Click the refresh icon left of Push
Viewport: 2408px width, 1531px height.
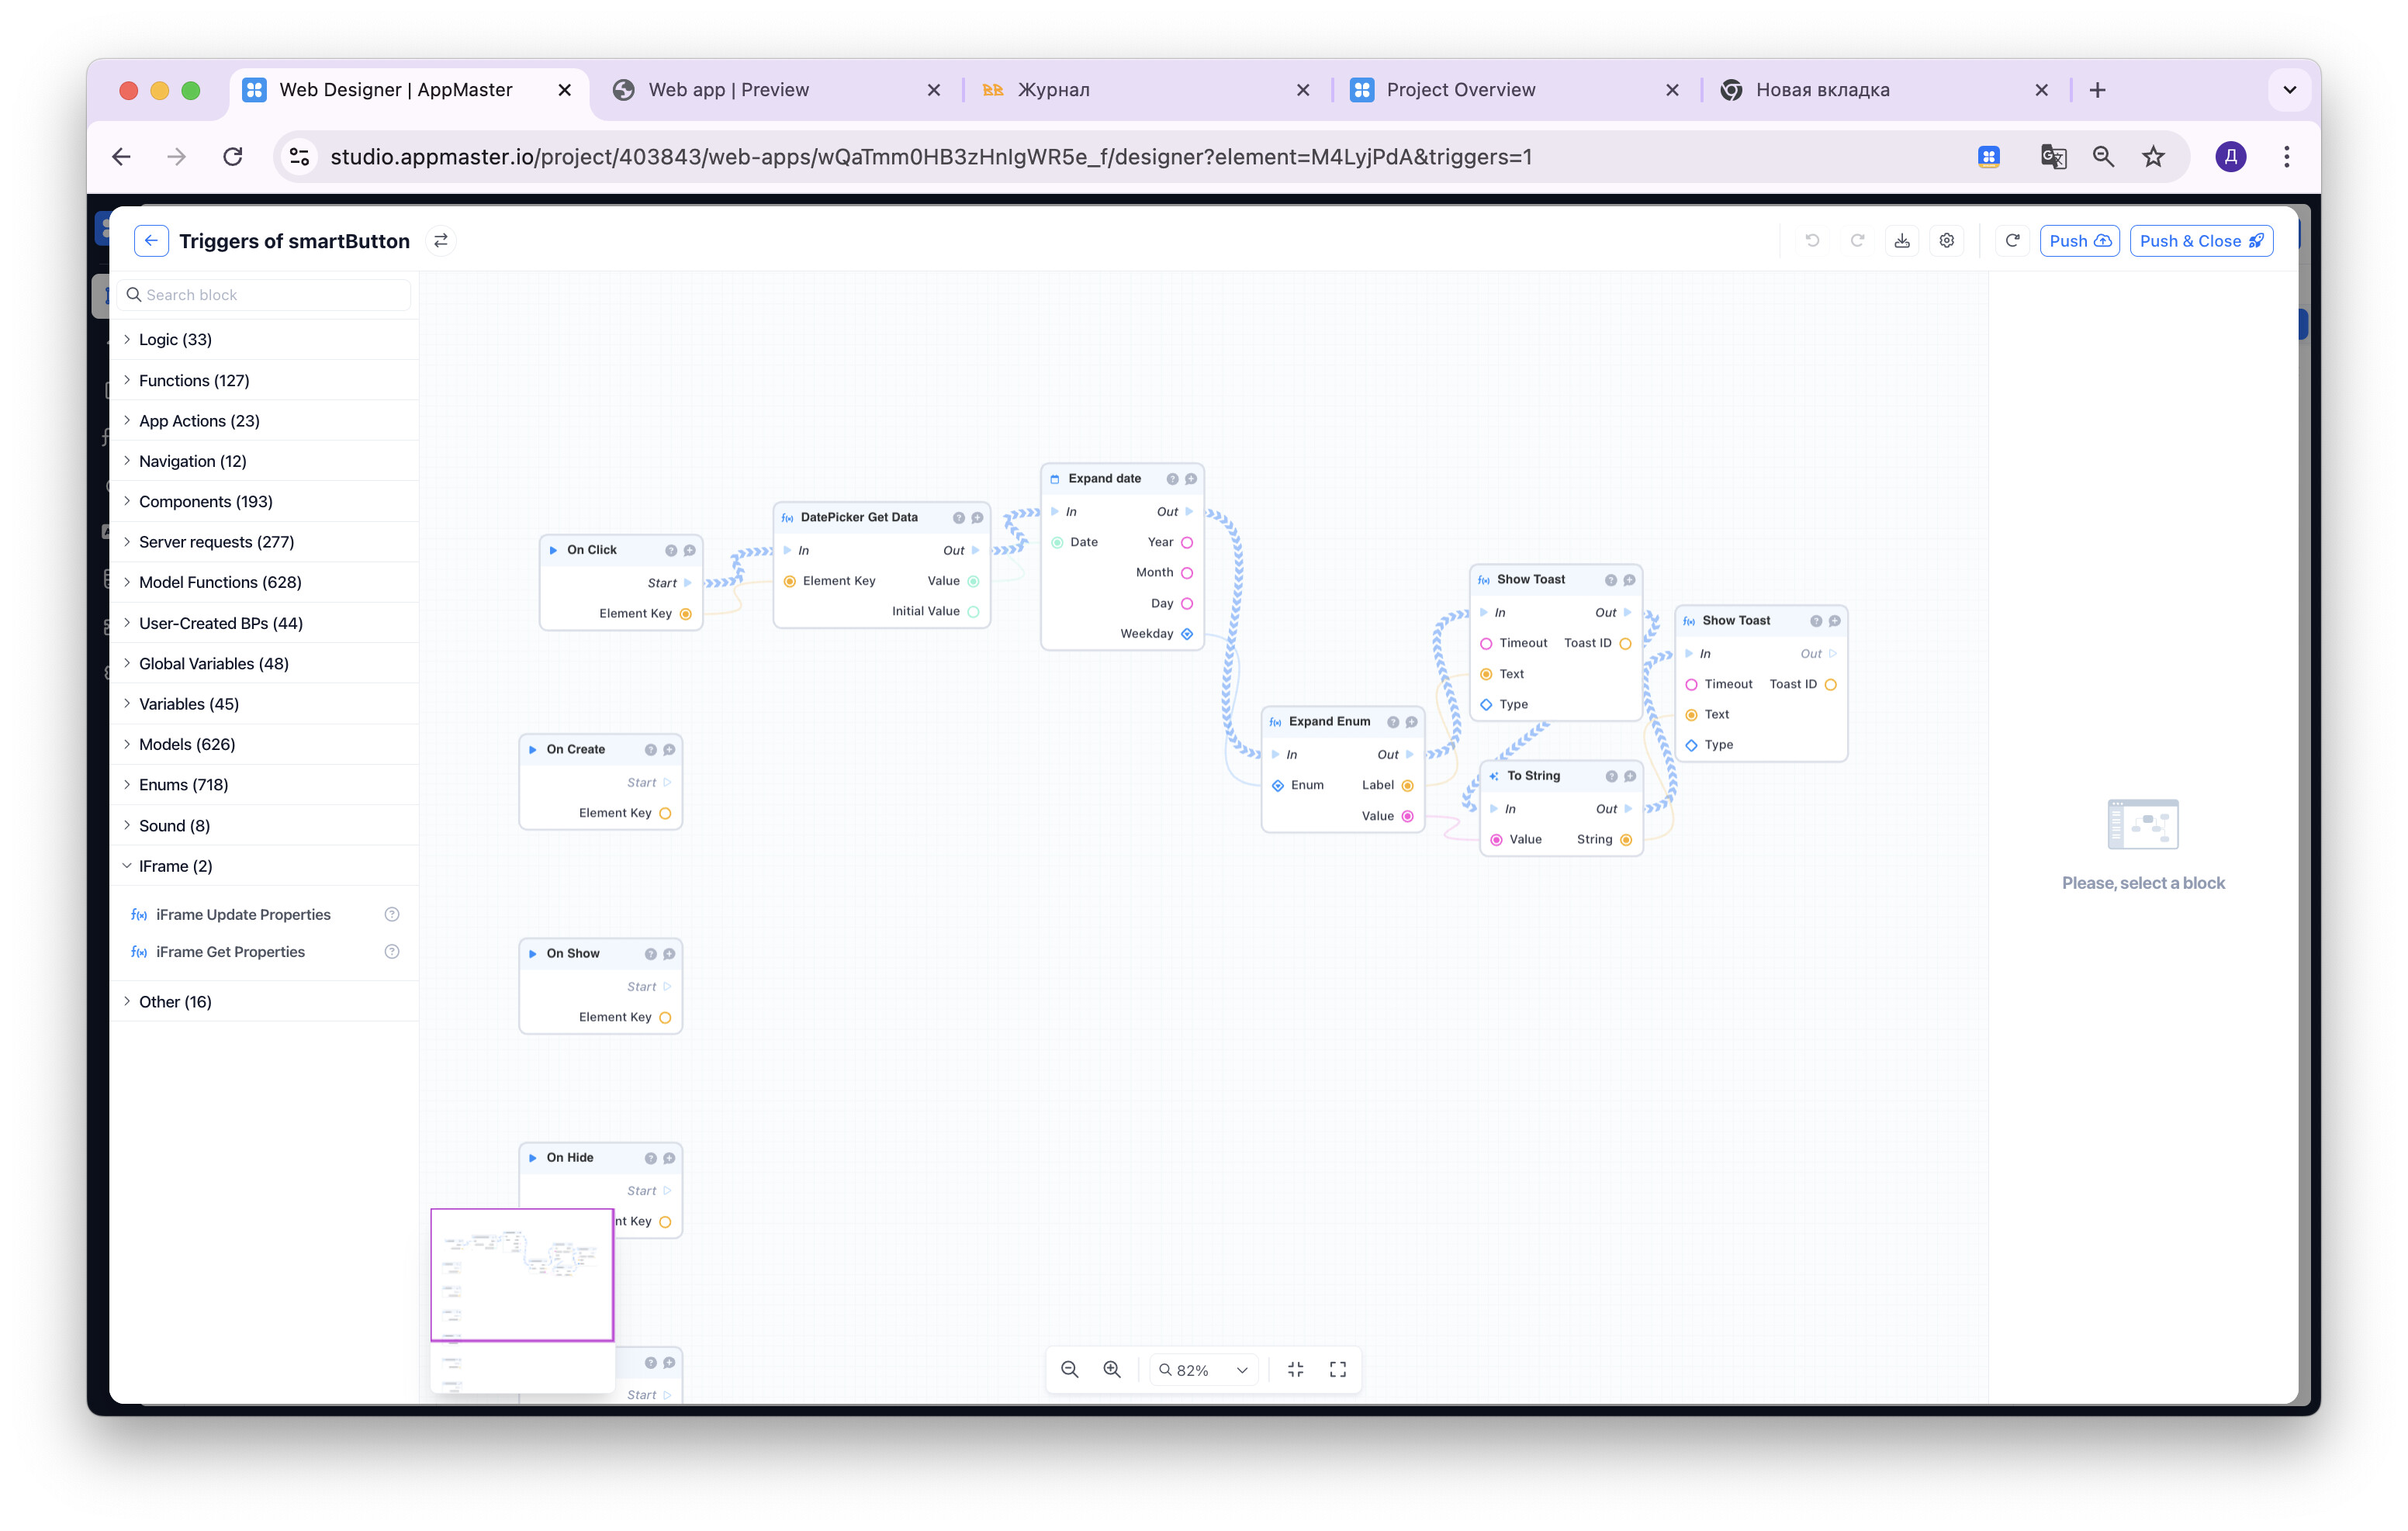pyautogui.click(x=2012, y=241)
